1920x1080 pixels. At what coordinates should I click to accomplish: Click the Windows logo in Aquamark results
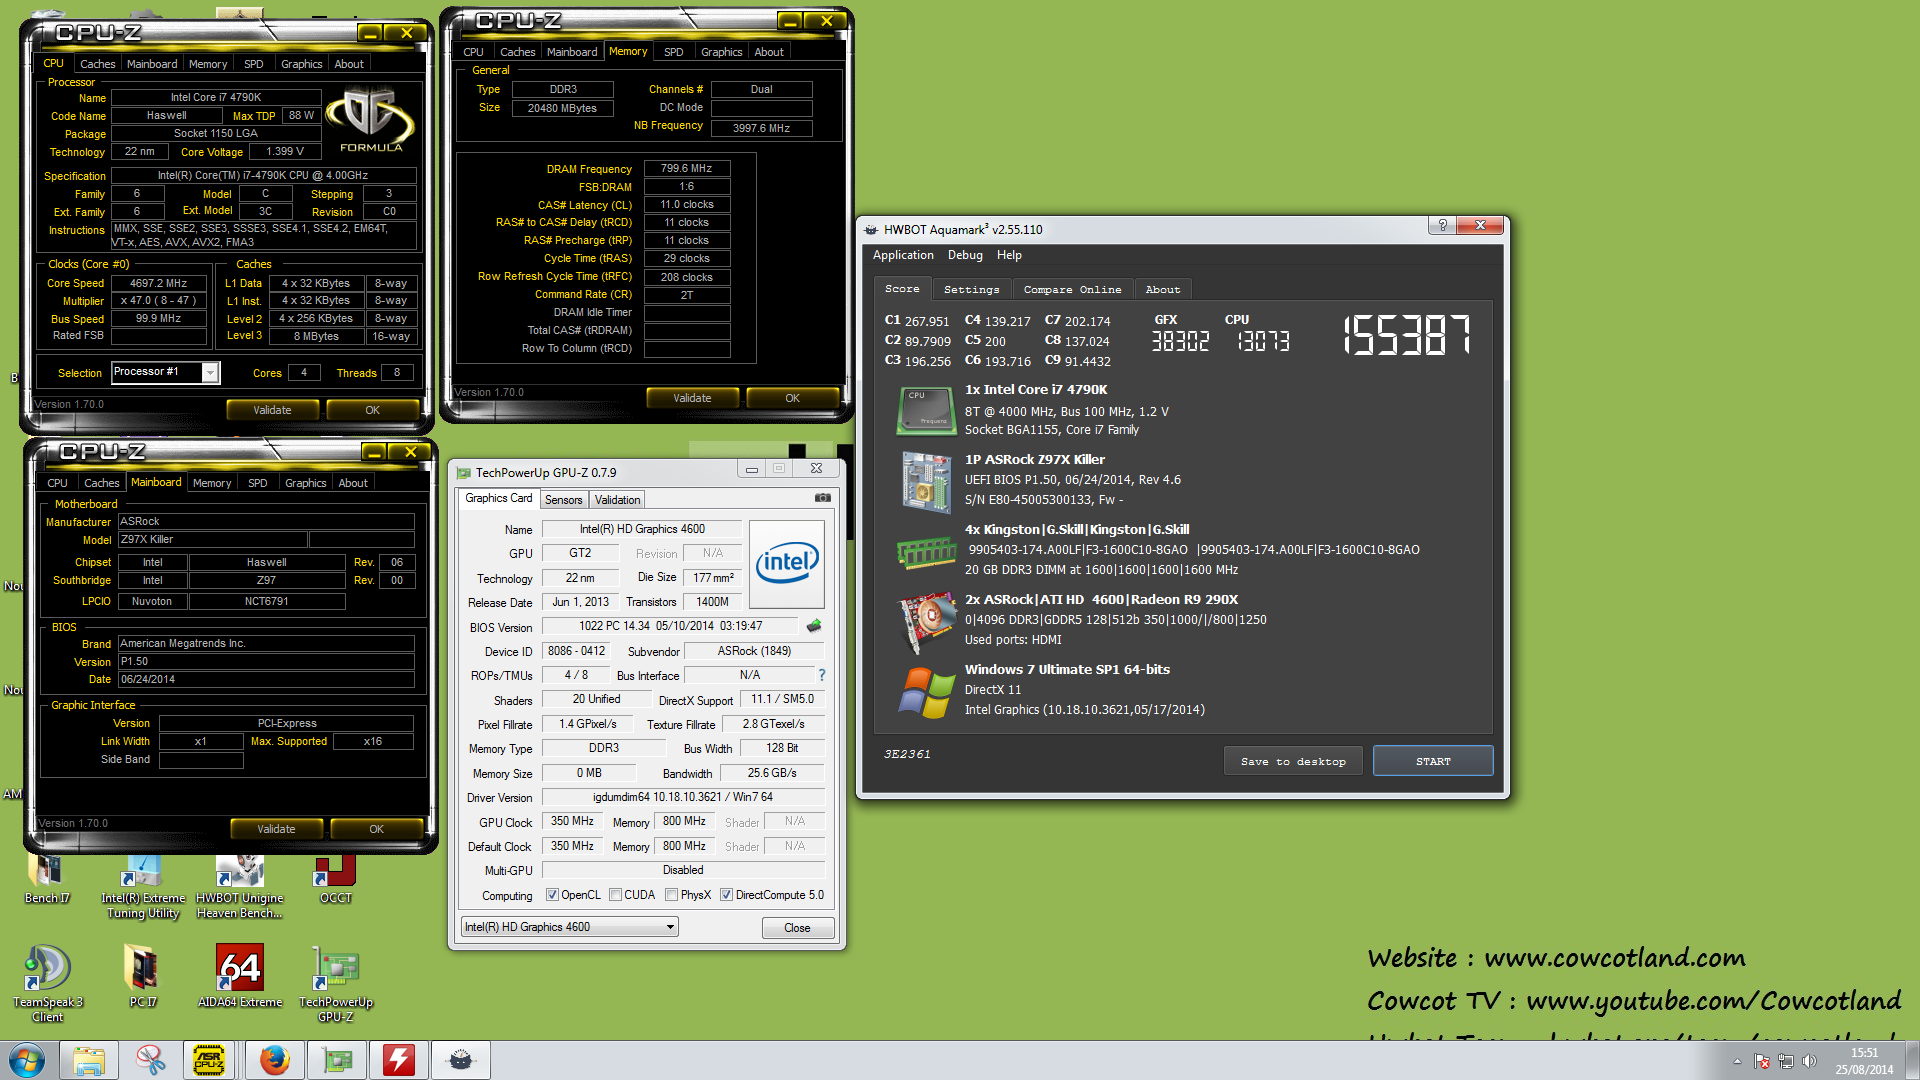[x=926, y=692]
